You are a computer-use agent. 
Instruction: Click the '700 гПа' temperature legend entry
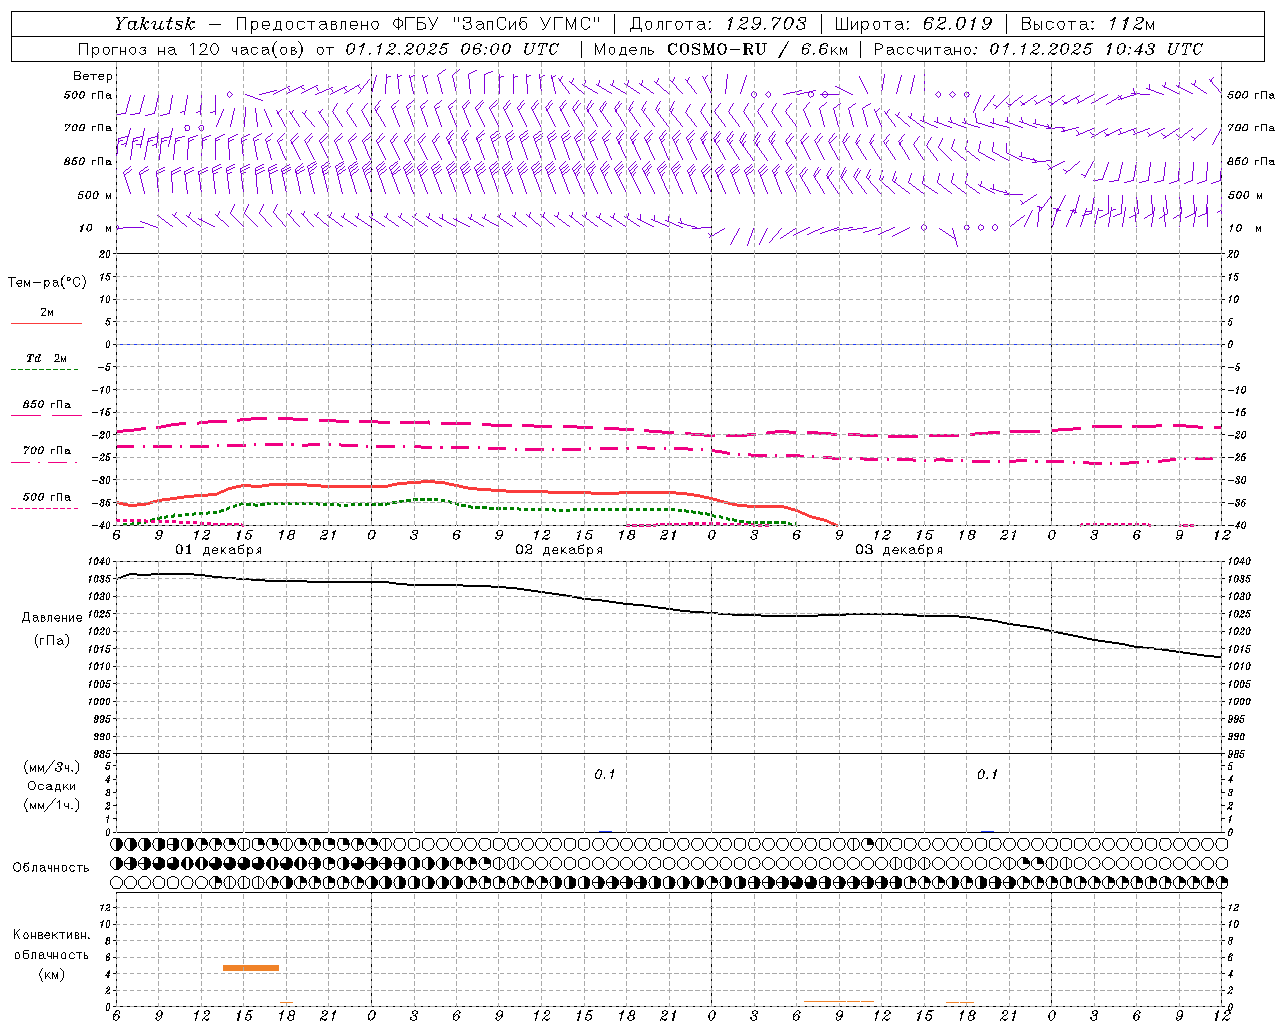(x=47, y=451)
